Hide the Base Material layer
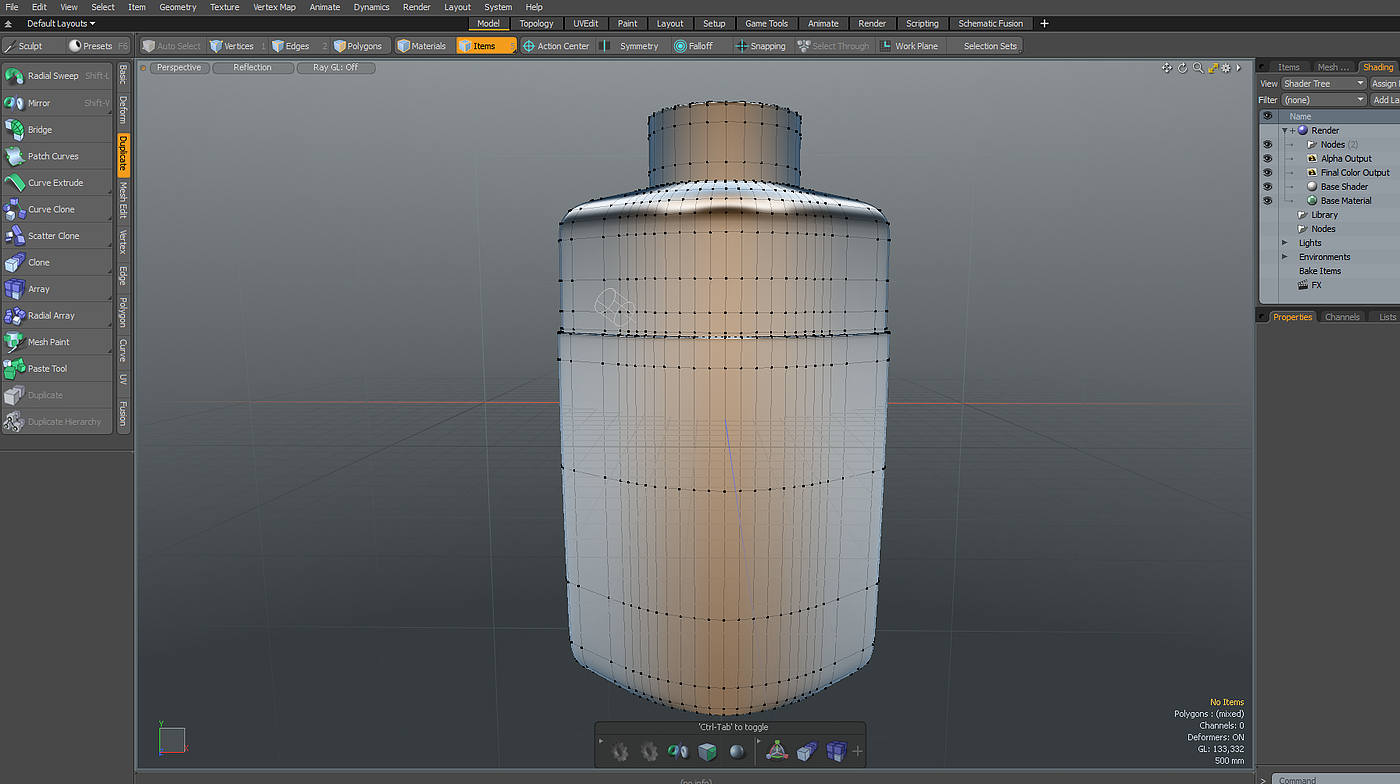Image resolution: width=1400 pixels, height=784 pixels. (x=1267, y=201)
